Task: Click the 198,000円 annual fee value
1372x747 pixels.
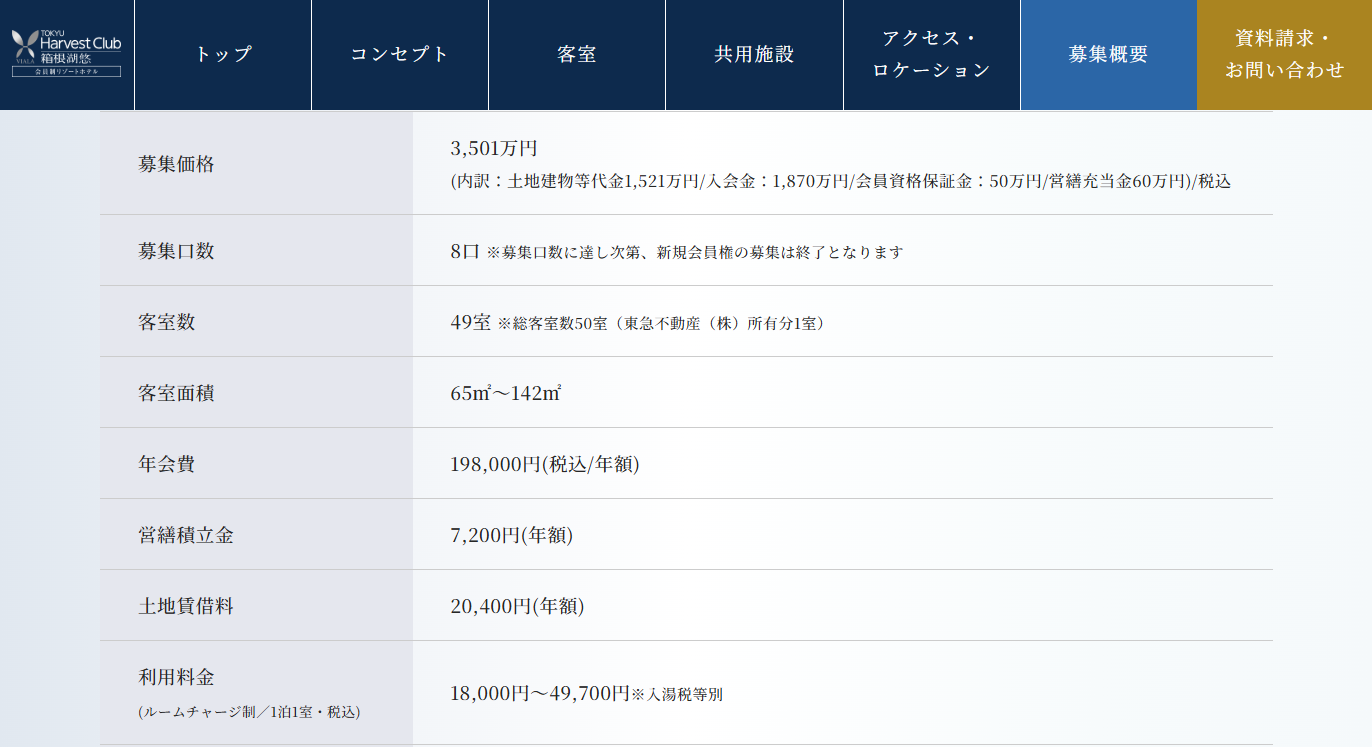Action: click(x=544, y=464)
